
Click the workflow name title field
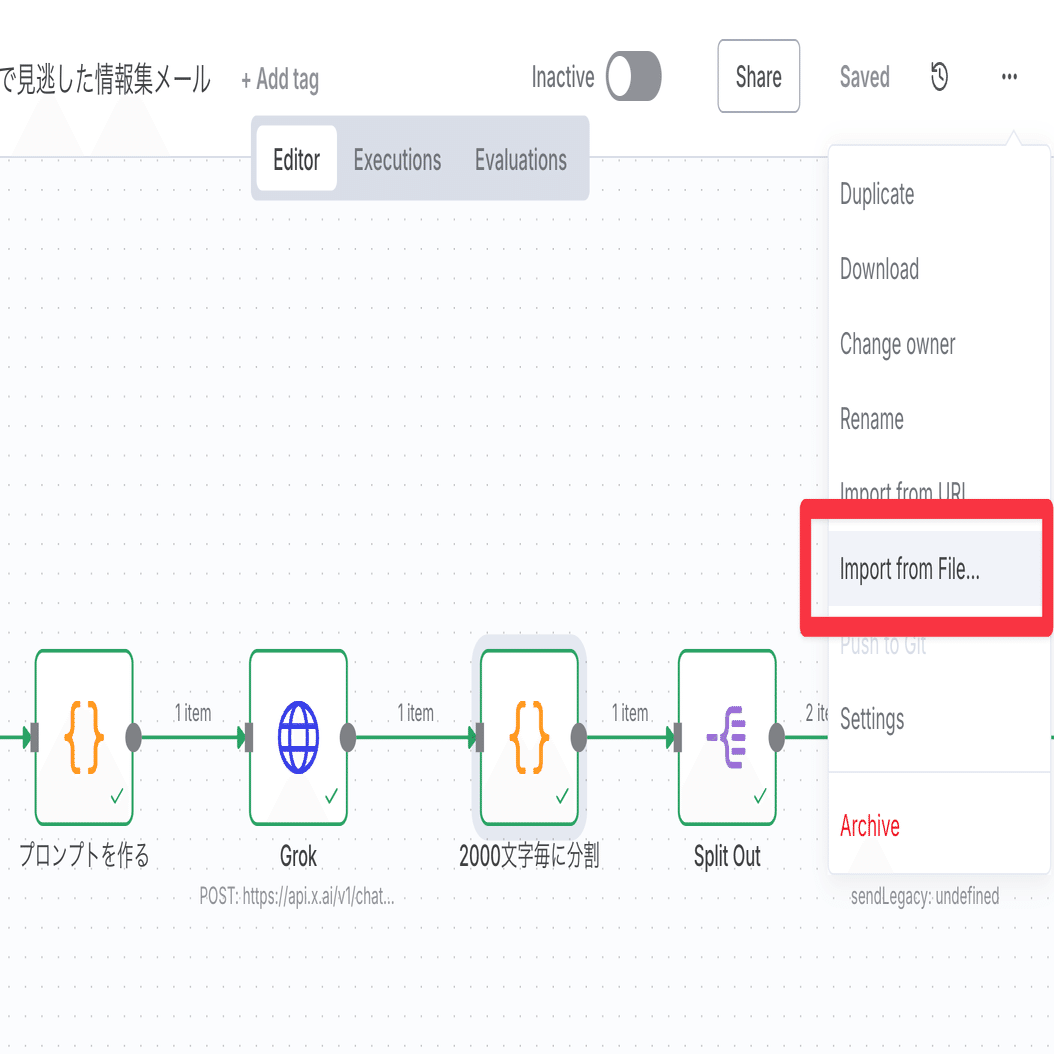click(105, 78)
